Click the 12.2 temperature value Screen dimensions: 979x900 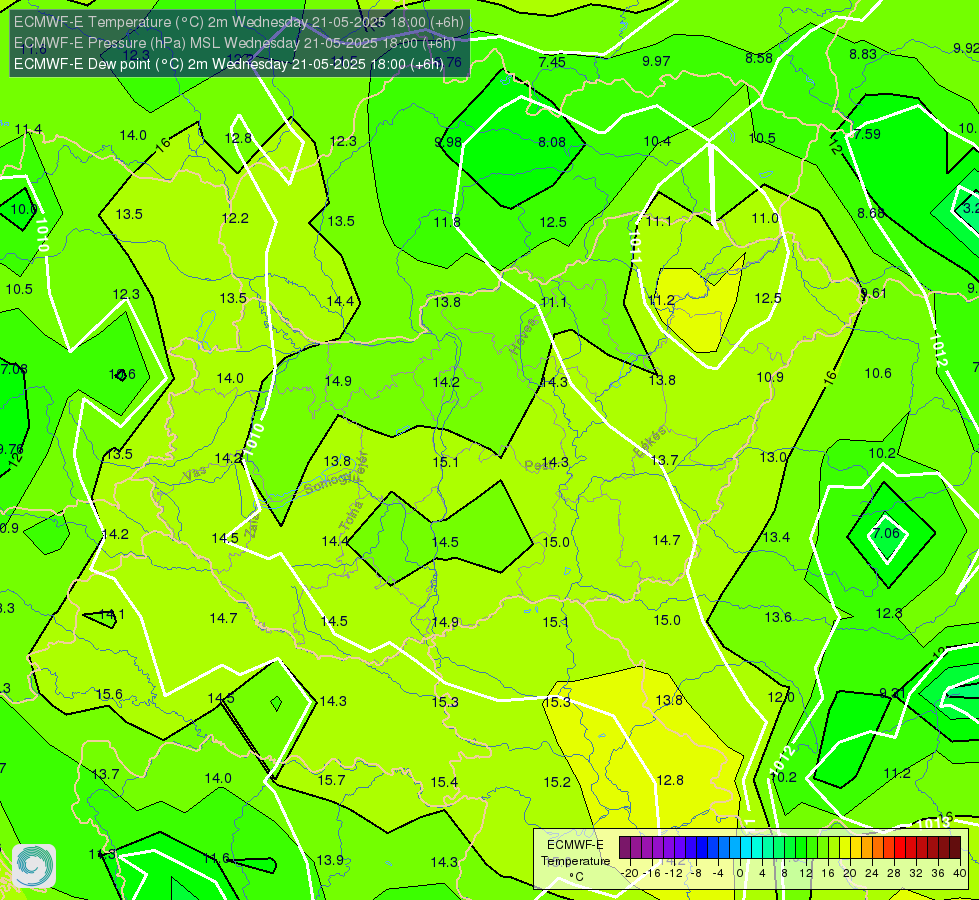tap(235, 218)
